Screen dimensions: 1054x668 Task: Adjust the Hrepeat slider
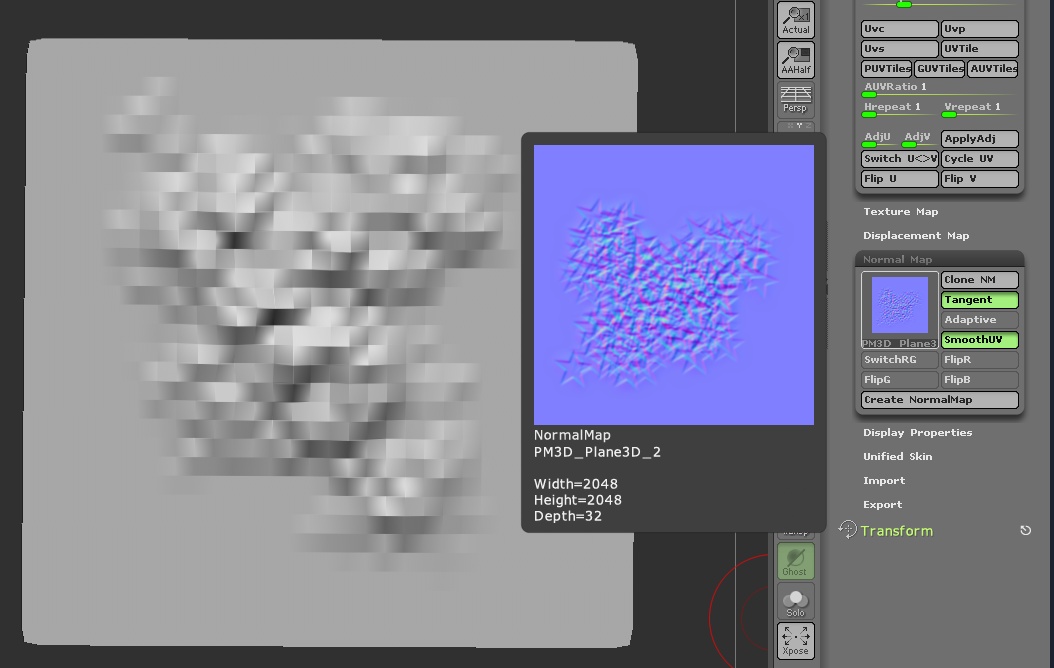tap(899, 109)
